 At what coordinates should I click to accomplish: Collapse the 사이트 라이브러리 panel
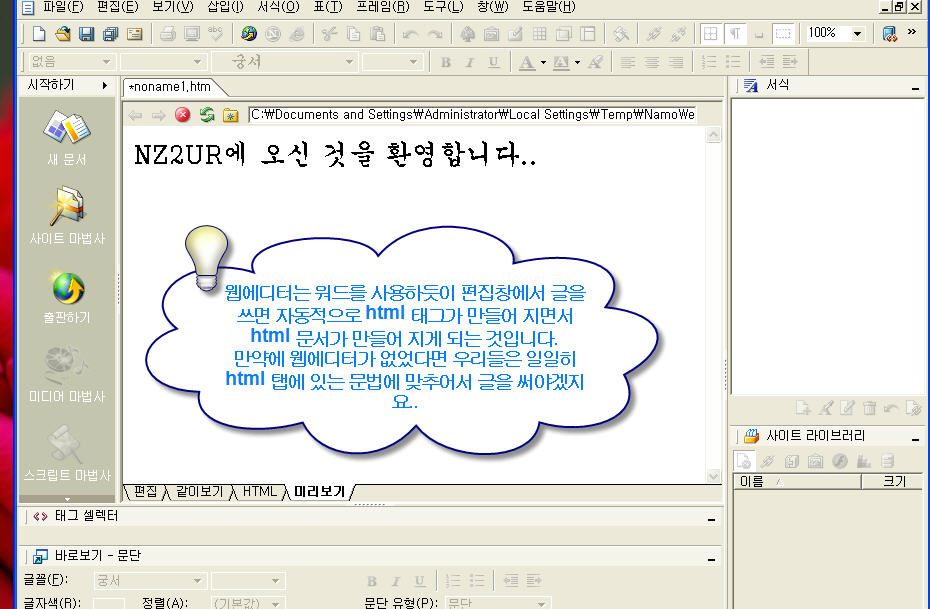915,439
